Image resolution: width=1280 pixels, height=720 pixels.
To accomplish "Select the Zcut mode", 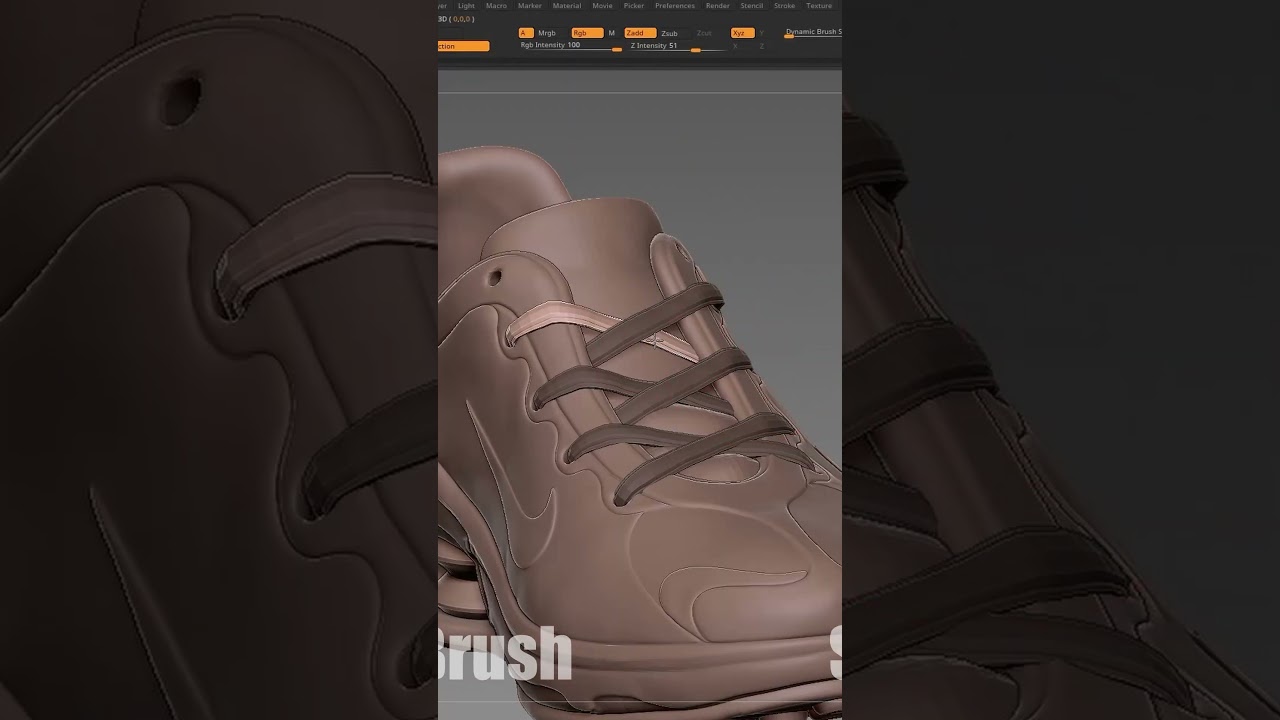I will coord(704,33).
